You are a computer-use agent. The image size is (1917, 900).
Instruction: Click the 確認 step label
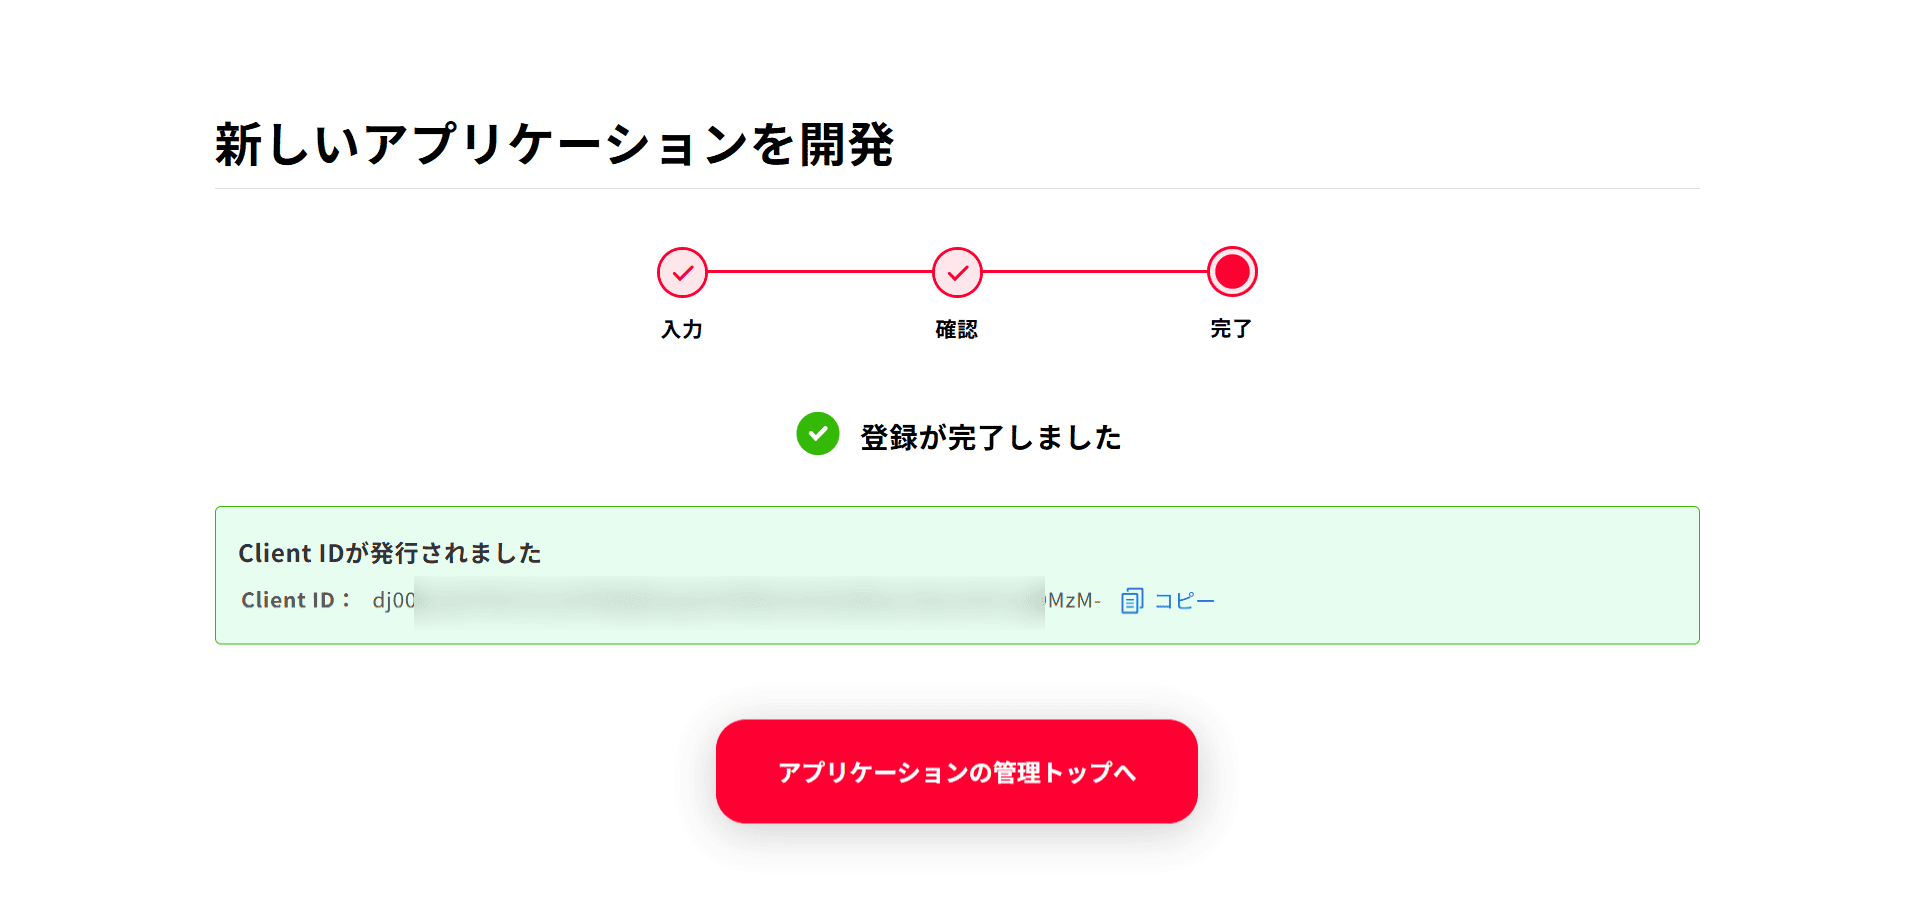957,329
